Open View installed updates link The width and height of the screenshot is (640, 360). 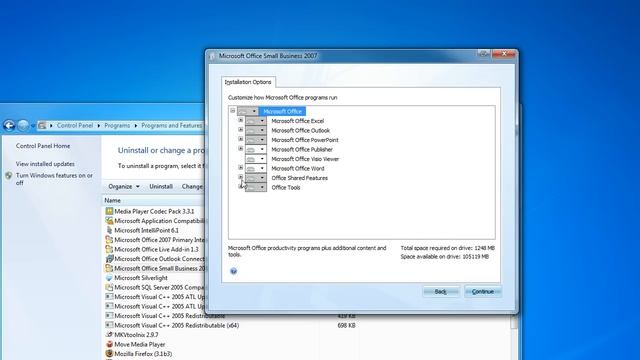click(x=45, y=164)
